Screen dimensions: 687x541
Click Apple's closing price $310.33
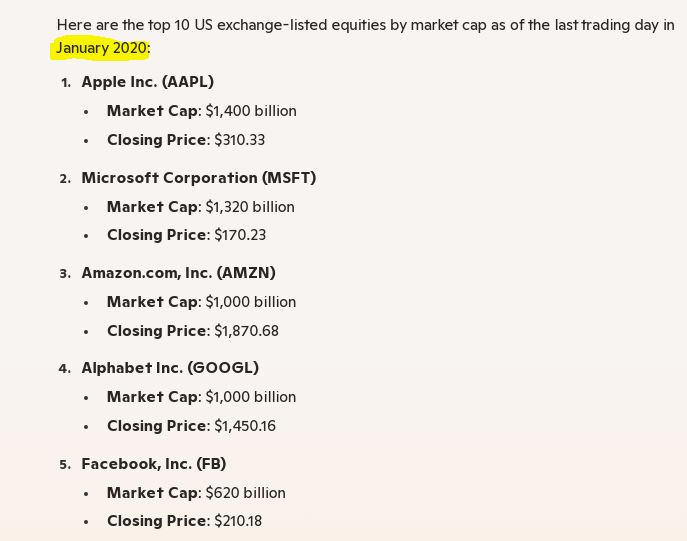point(240,140)
